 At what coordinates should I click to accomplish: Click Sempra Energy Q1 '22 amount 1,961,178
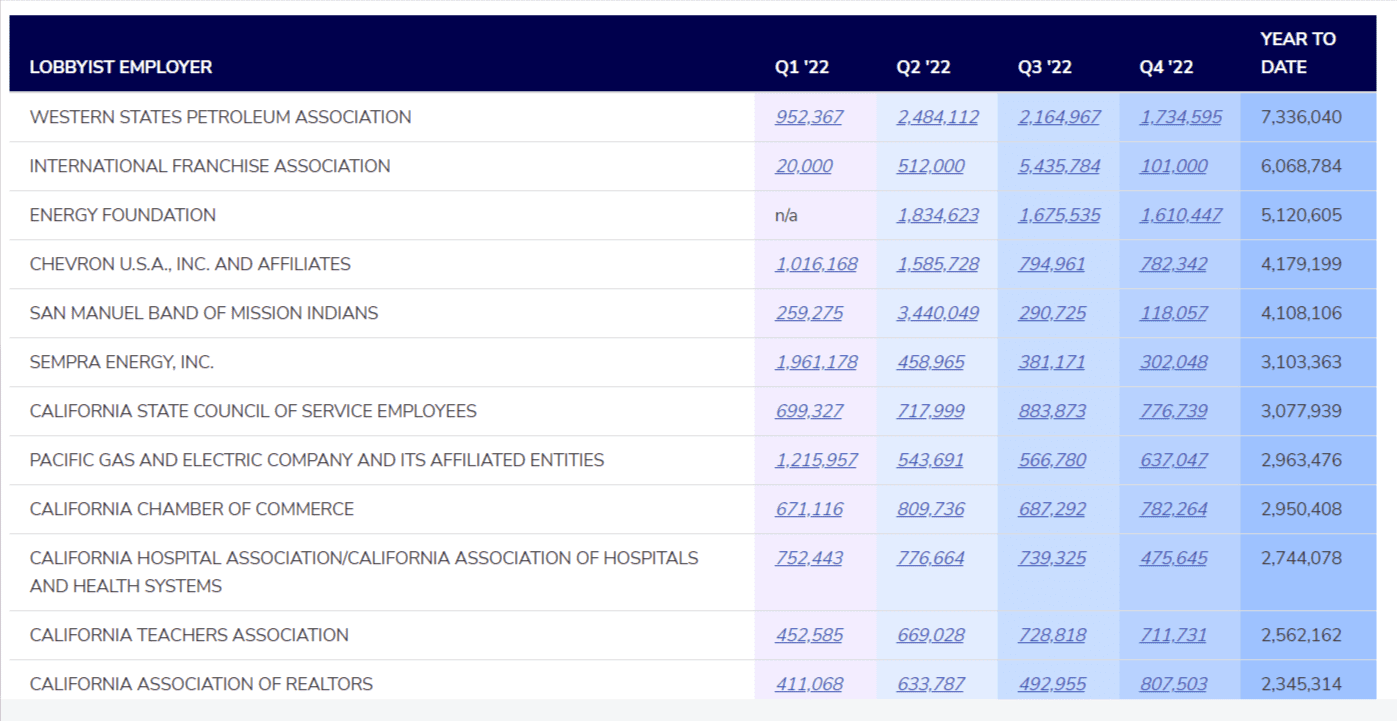tap(816, 362)
